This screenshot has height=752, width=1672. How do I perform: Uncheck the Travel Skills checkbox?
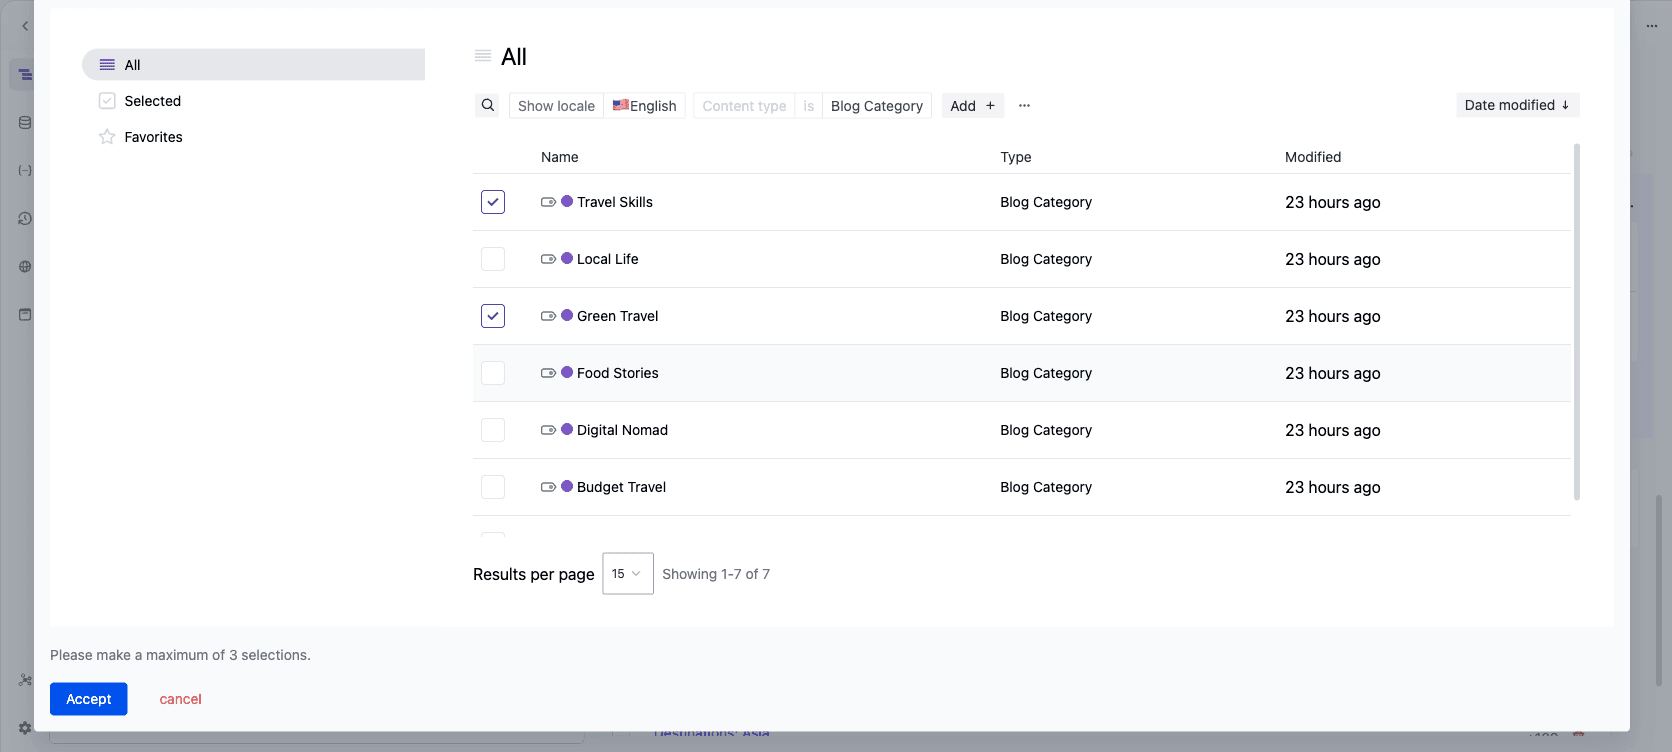pyautogui.click(x=493, y=202)
